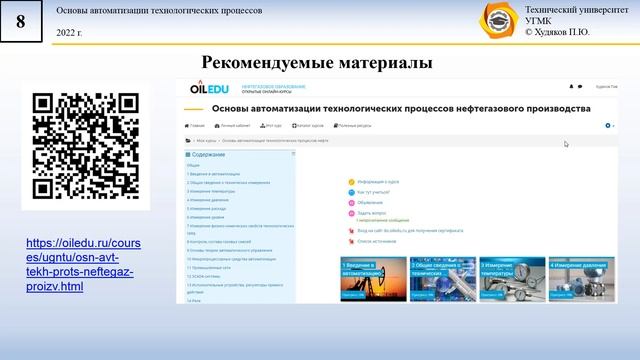Open 12 SCADA-системы in contents list
640x360 pixels.
203,276
